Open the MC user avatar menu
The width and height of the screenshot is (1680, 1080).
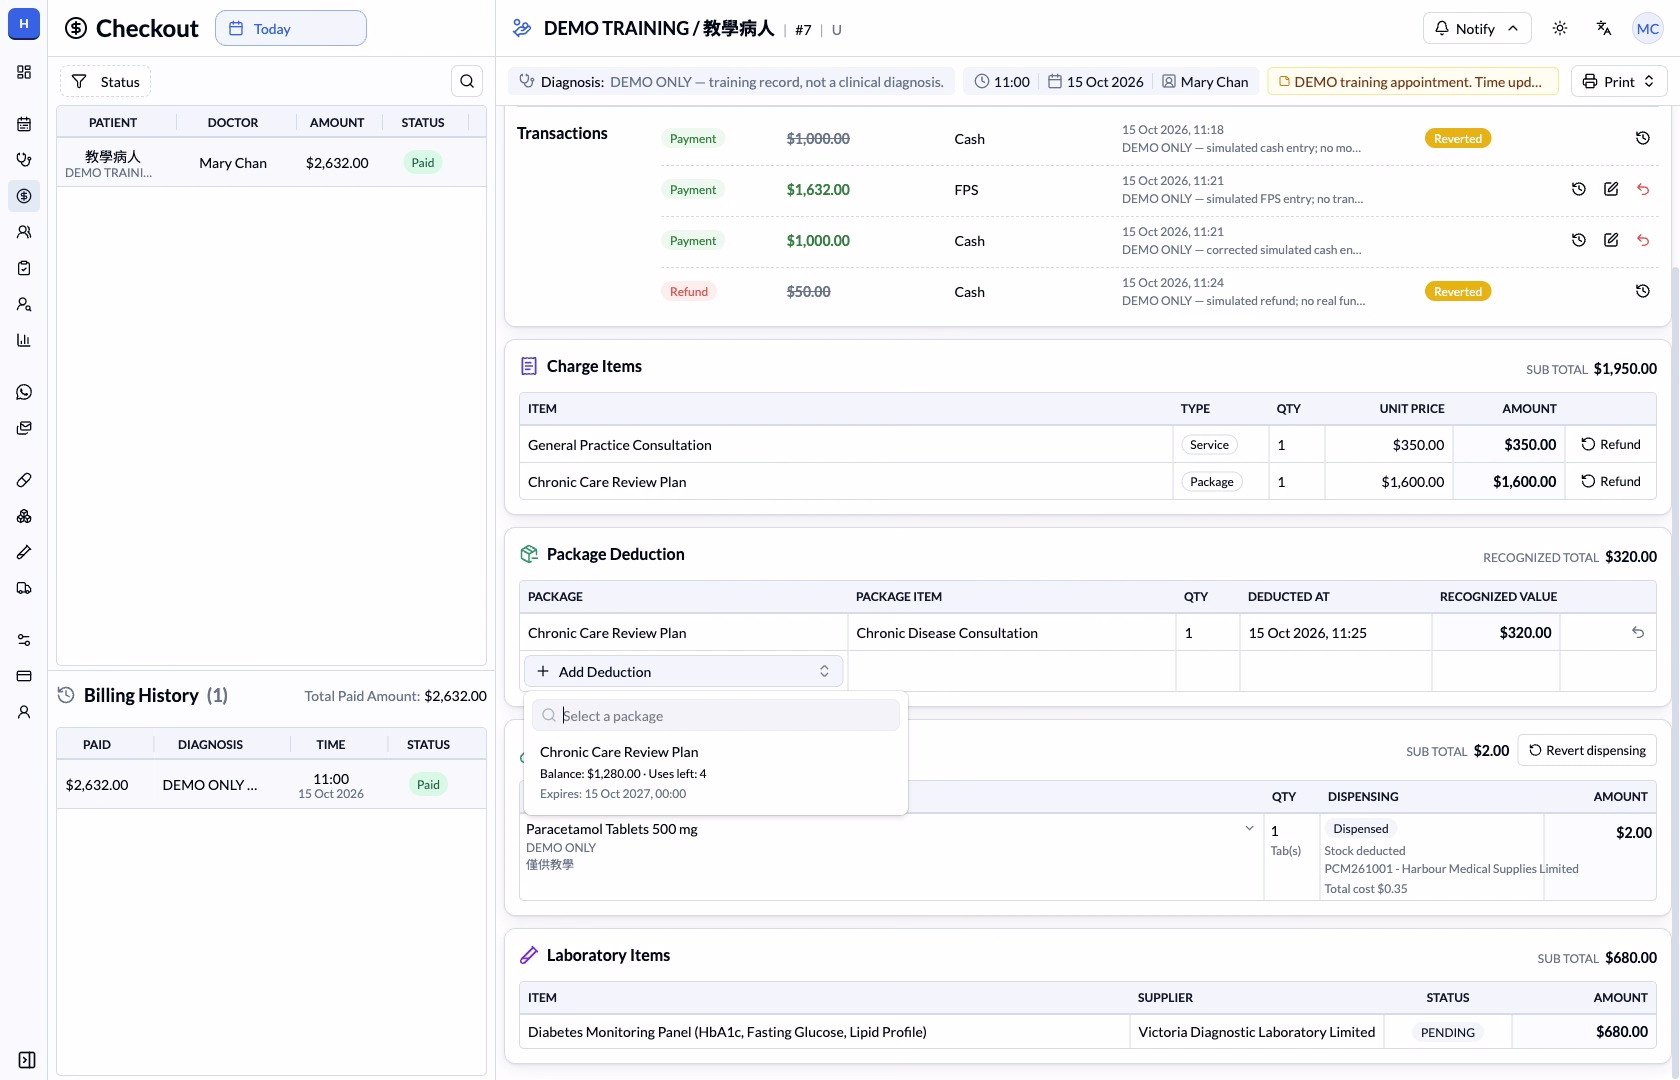1648,28
